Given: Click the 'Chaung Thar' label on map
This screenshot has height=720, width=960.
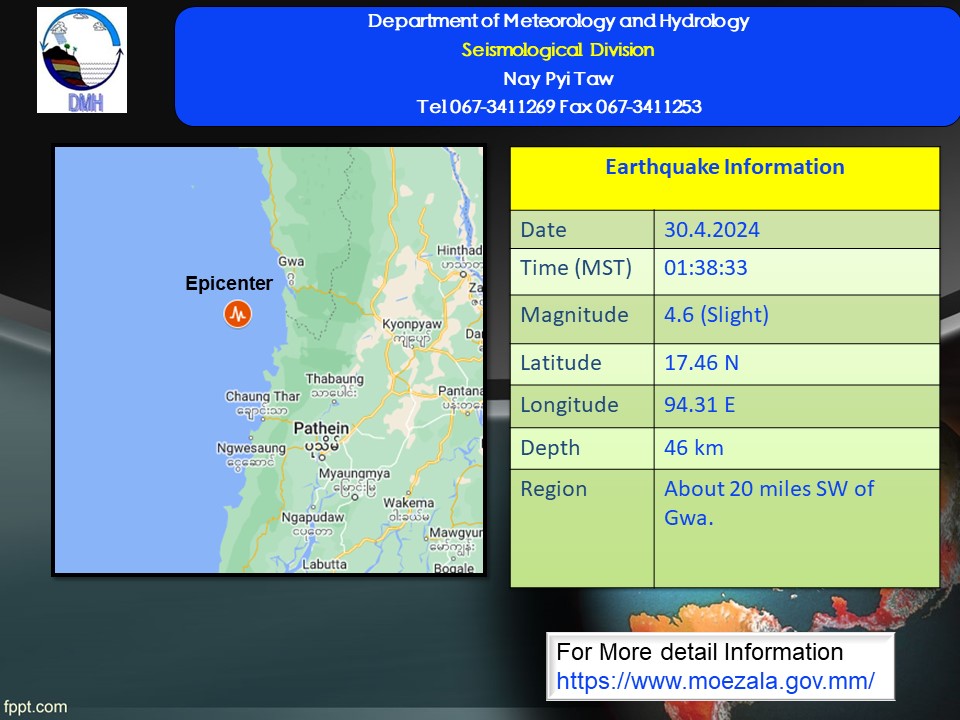Looking at the screenshot, I should click(x=263, y=396).
